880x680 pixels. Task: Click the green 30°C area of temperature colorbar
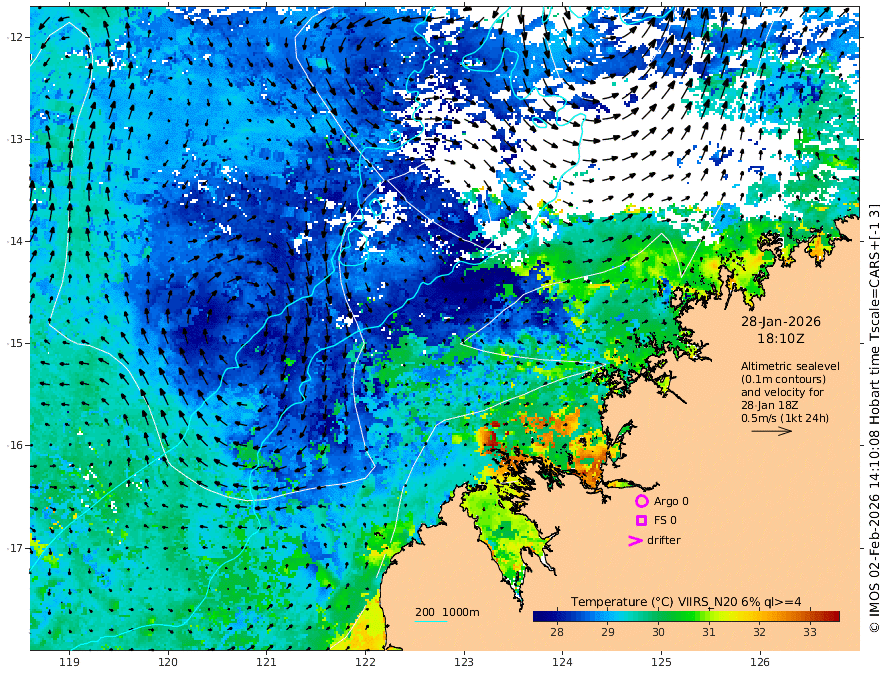pos(658,616)
